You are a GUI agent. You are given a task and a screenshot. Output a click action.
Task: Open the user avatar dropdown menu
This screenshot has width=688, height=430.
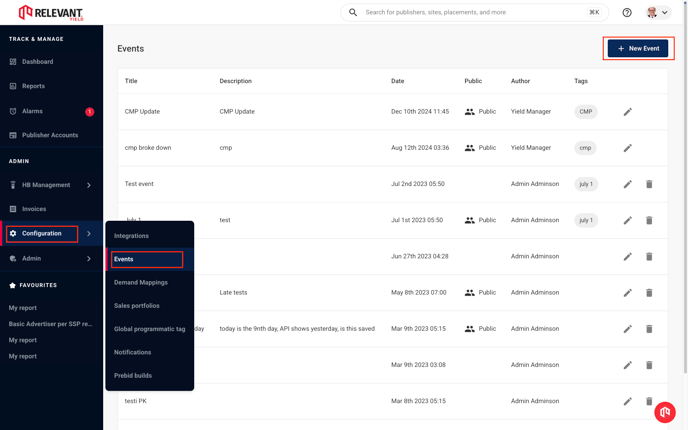tap(658, 12)
